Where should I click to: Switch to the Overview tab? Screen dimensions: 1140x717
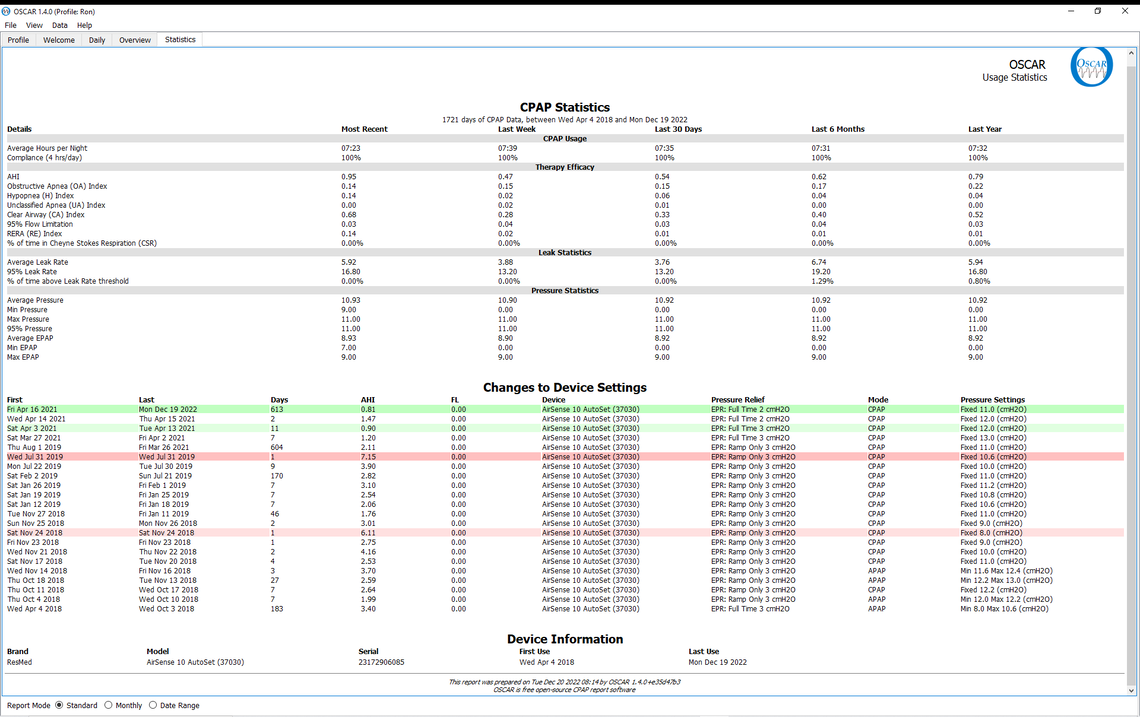click(x=135, y=40)
